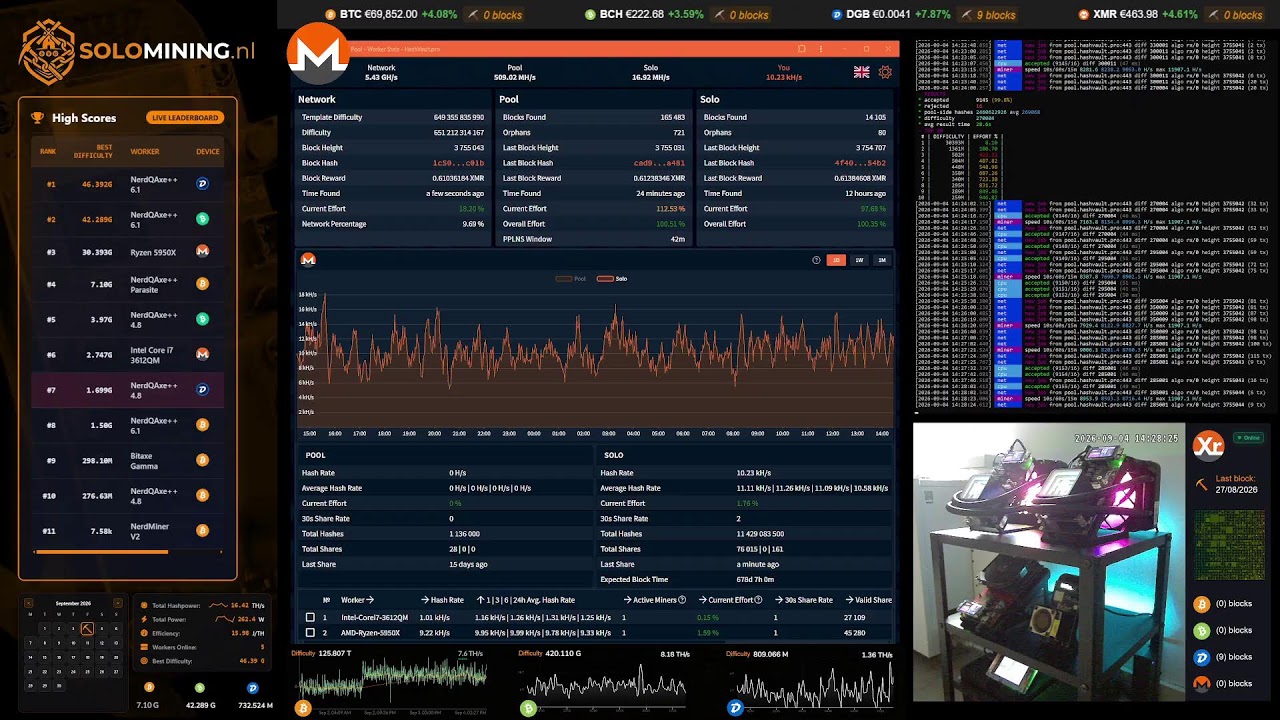Click DigiByte device icon in rank #1 row
The width and height of the screenshot is (1280, 720).
pyautogui.click(x=202, y=184)
